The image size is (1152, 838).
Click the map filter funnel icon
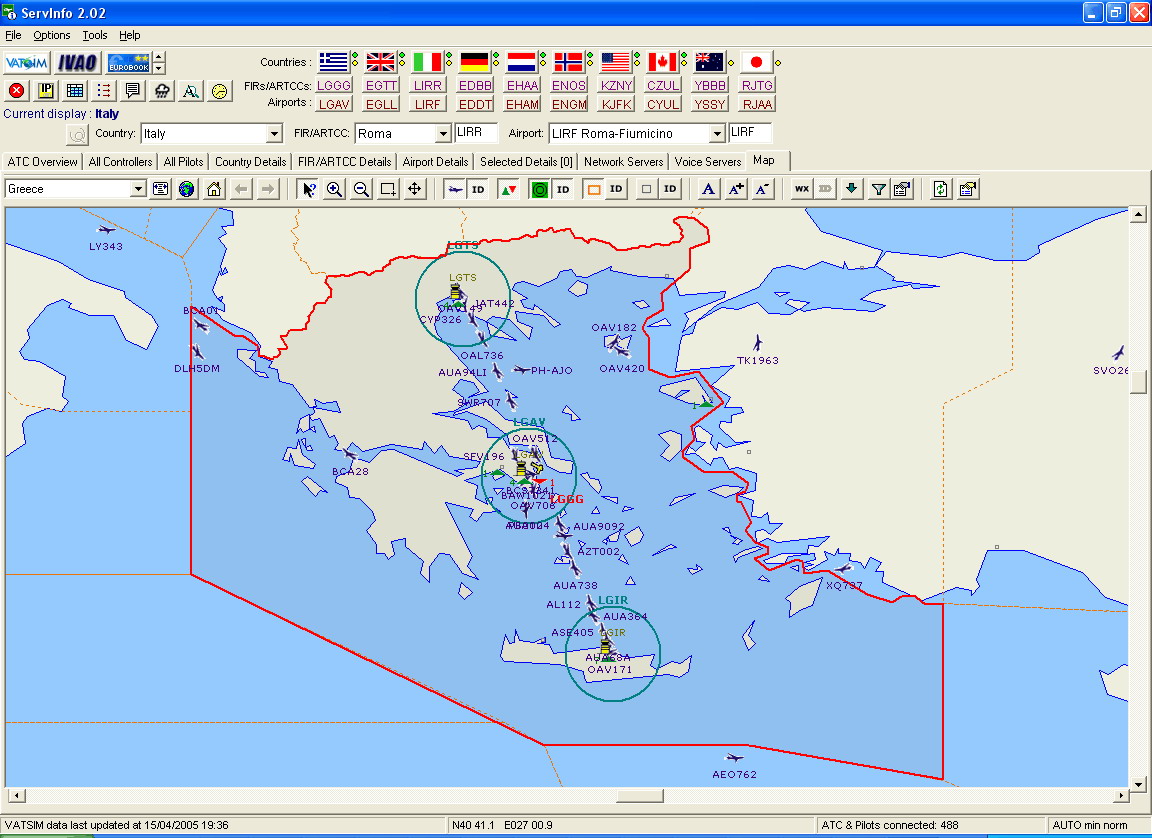pos(878,189)
